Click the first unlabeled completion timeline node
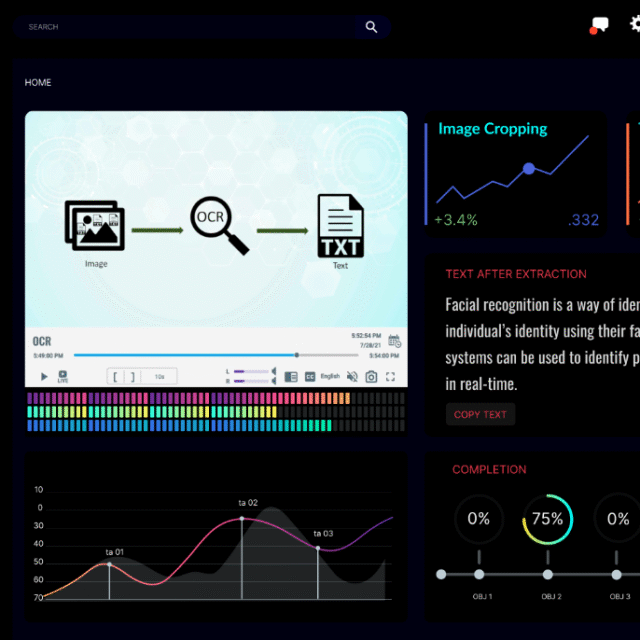 pos(441,574)
